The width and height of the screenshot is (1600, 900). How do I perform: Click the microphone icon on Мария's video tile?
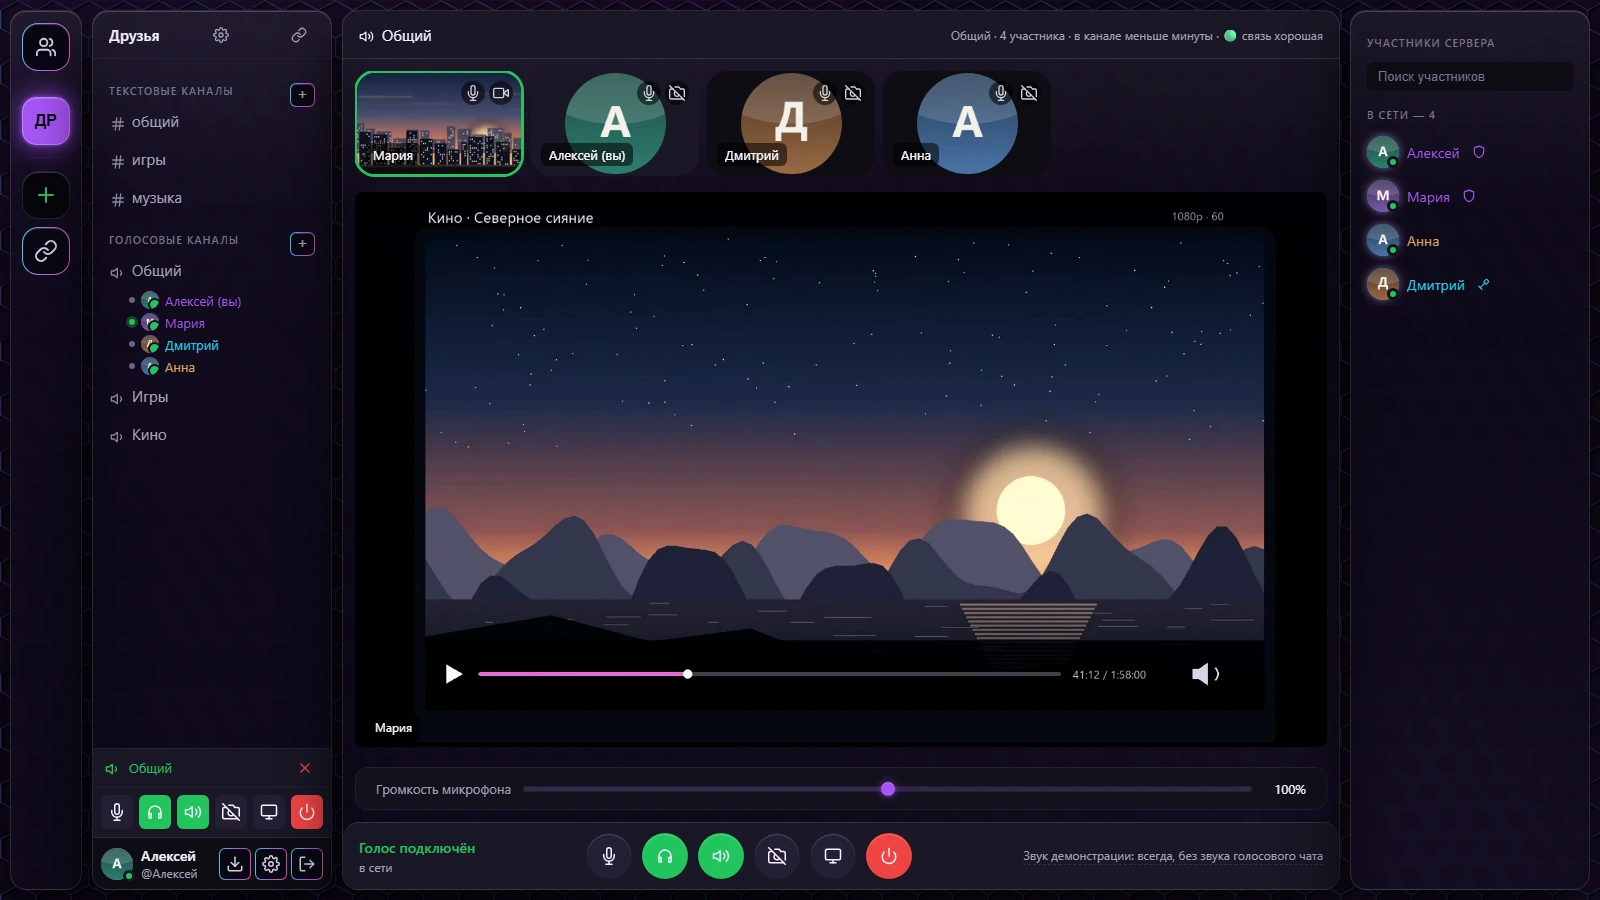473,93
